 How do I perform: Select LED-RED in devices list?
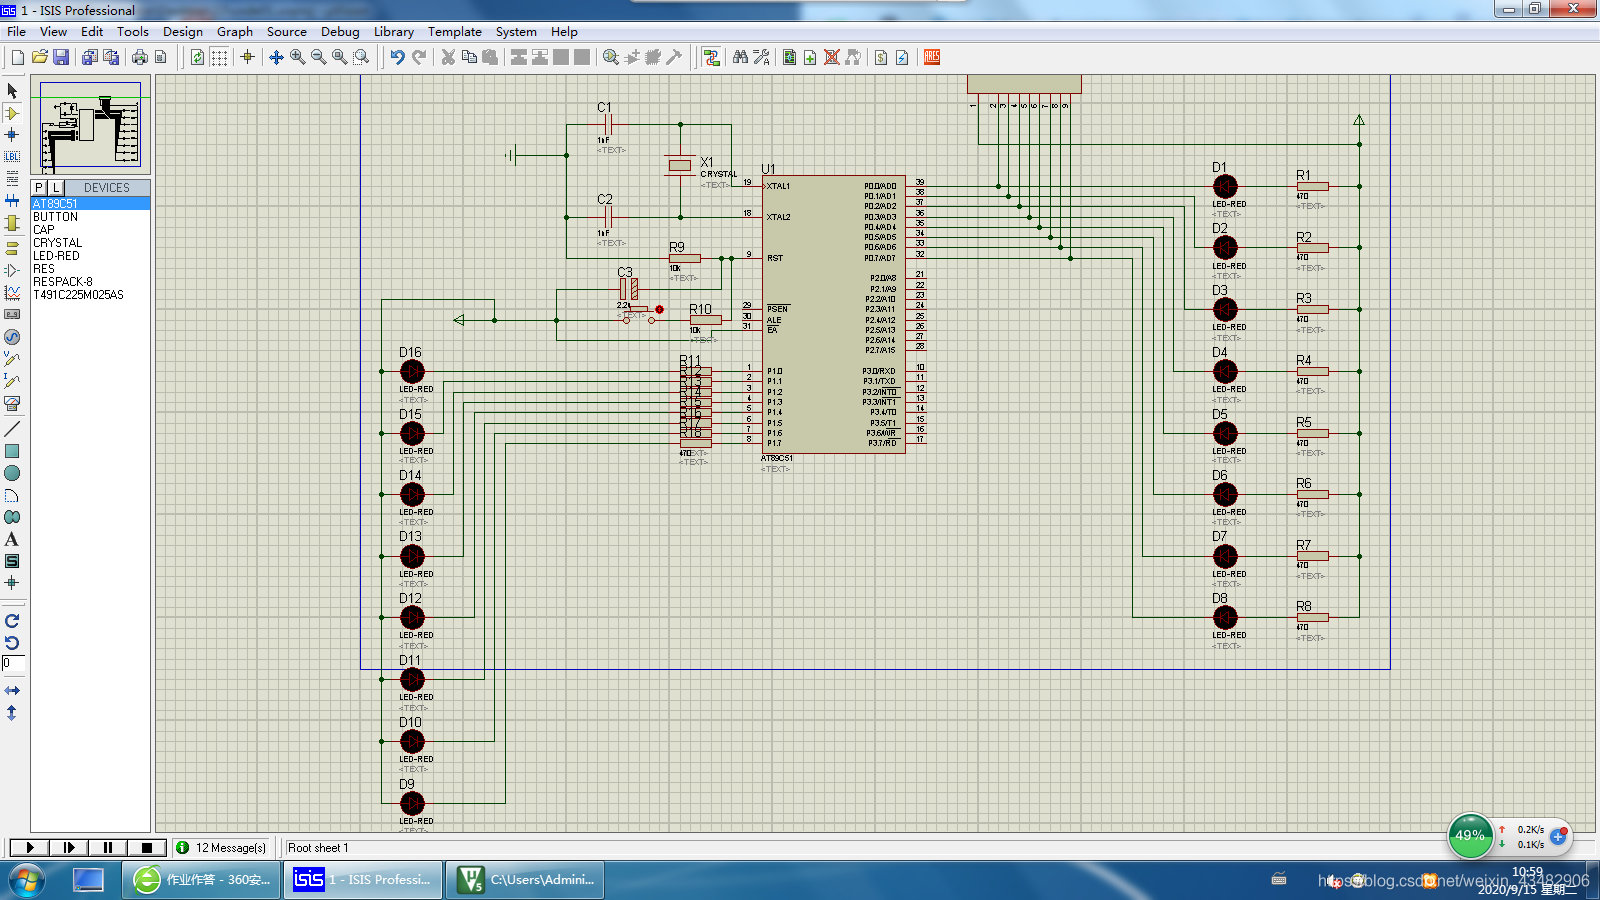[90, 256]
